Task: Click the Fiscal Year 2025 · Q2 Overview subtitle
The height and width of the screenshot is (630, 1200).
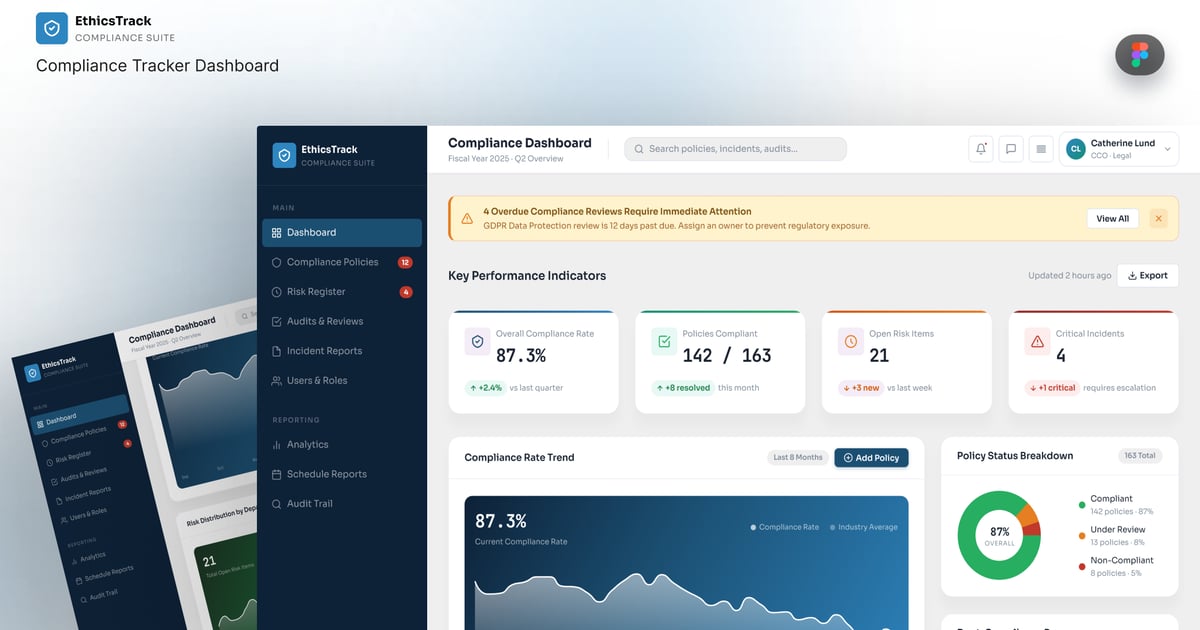Action: pos(506,159)
